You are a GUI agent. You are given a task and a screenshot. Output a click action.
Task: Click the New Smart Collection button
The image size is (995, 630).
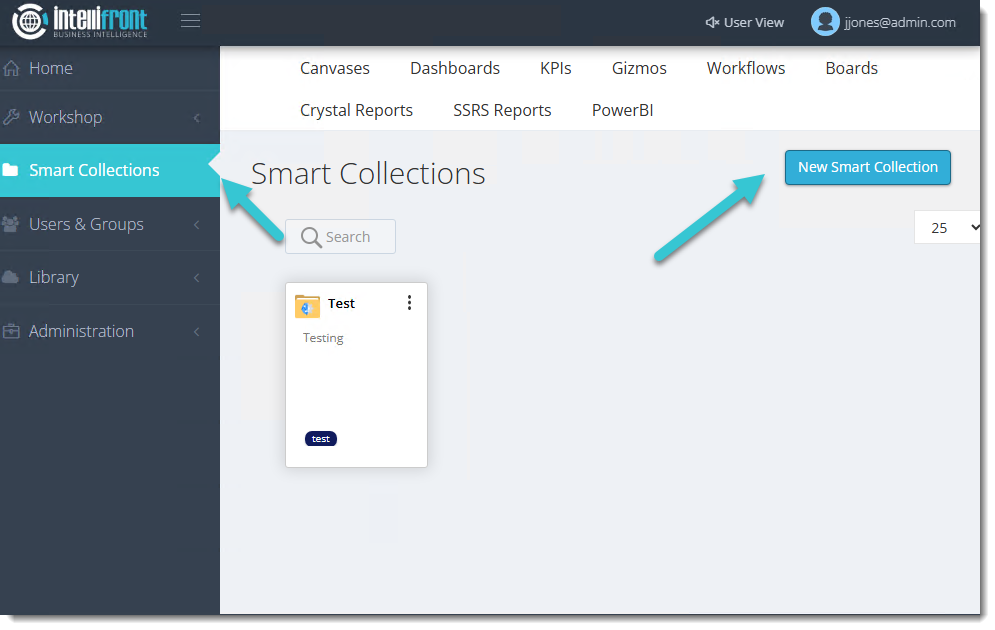coord(867,167)
